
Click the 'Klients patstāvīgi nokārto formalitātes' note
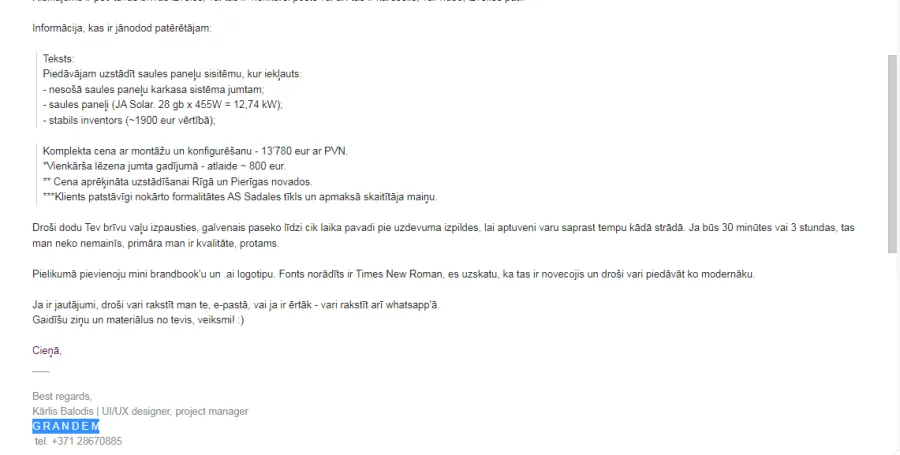tap(240, 197)
